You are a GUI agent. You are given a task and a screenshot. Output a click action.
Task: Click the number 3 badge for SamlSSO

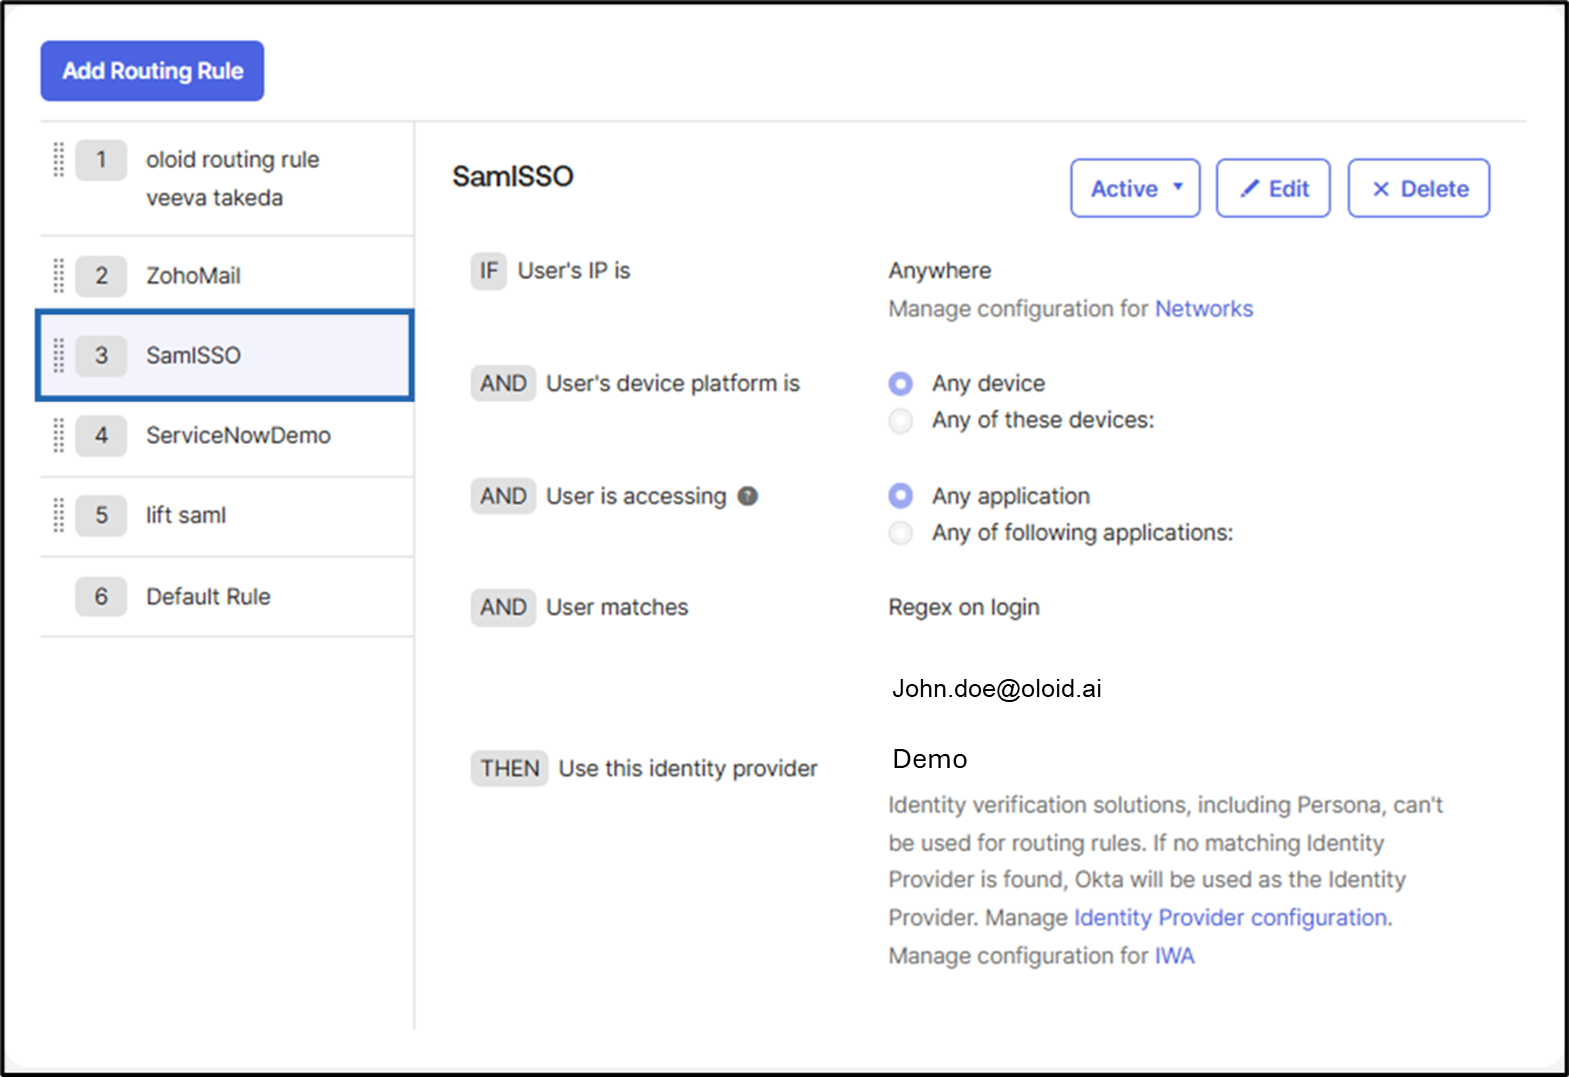tap(101, 355)
